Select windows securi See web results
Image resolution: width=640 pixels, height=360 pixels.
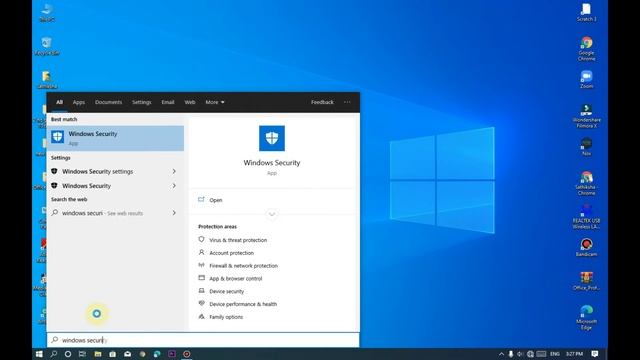click(x=115, y=213)
